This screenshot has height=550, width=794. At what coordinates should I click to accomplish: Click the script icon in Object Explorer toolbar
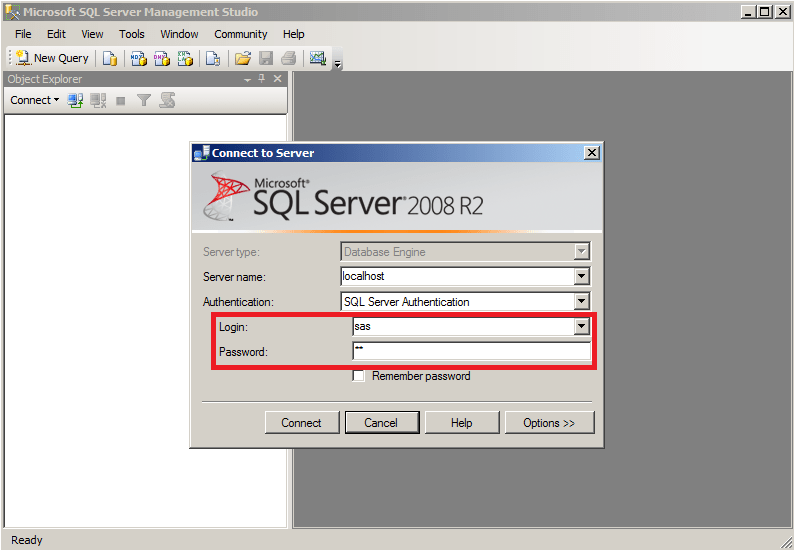[x=167, y=100]
